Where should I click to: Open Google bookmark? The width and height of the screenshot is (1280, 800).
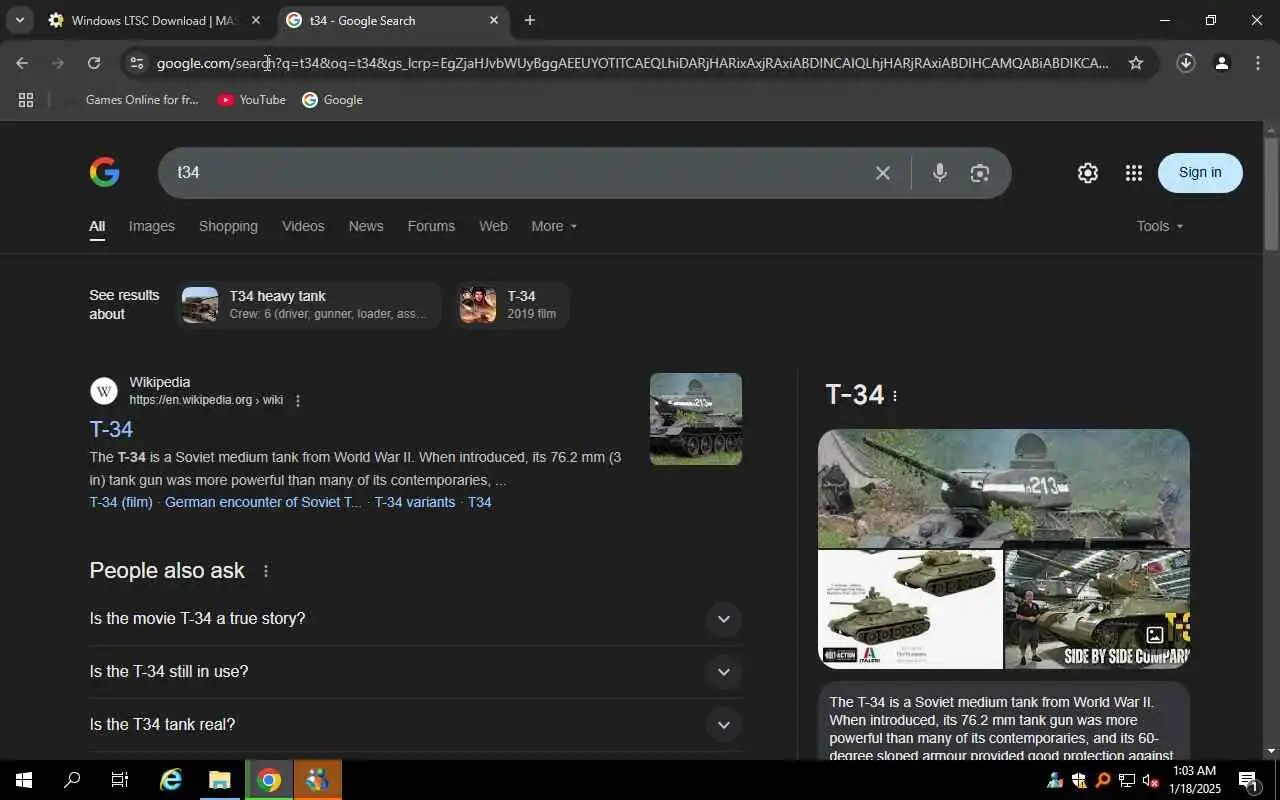click(333, 100)
